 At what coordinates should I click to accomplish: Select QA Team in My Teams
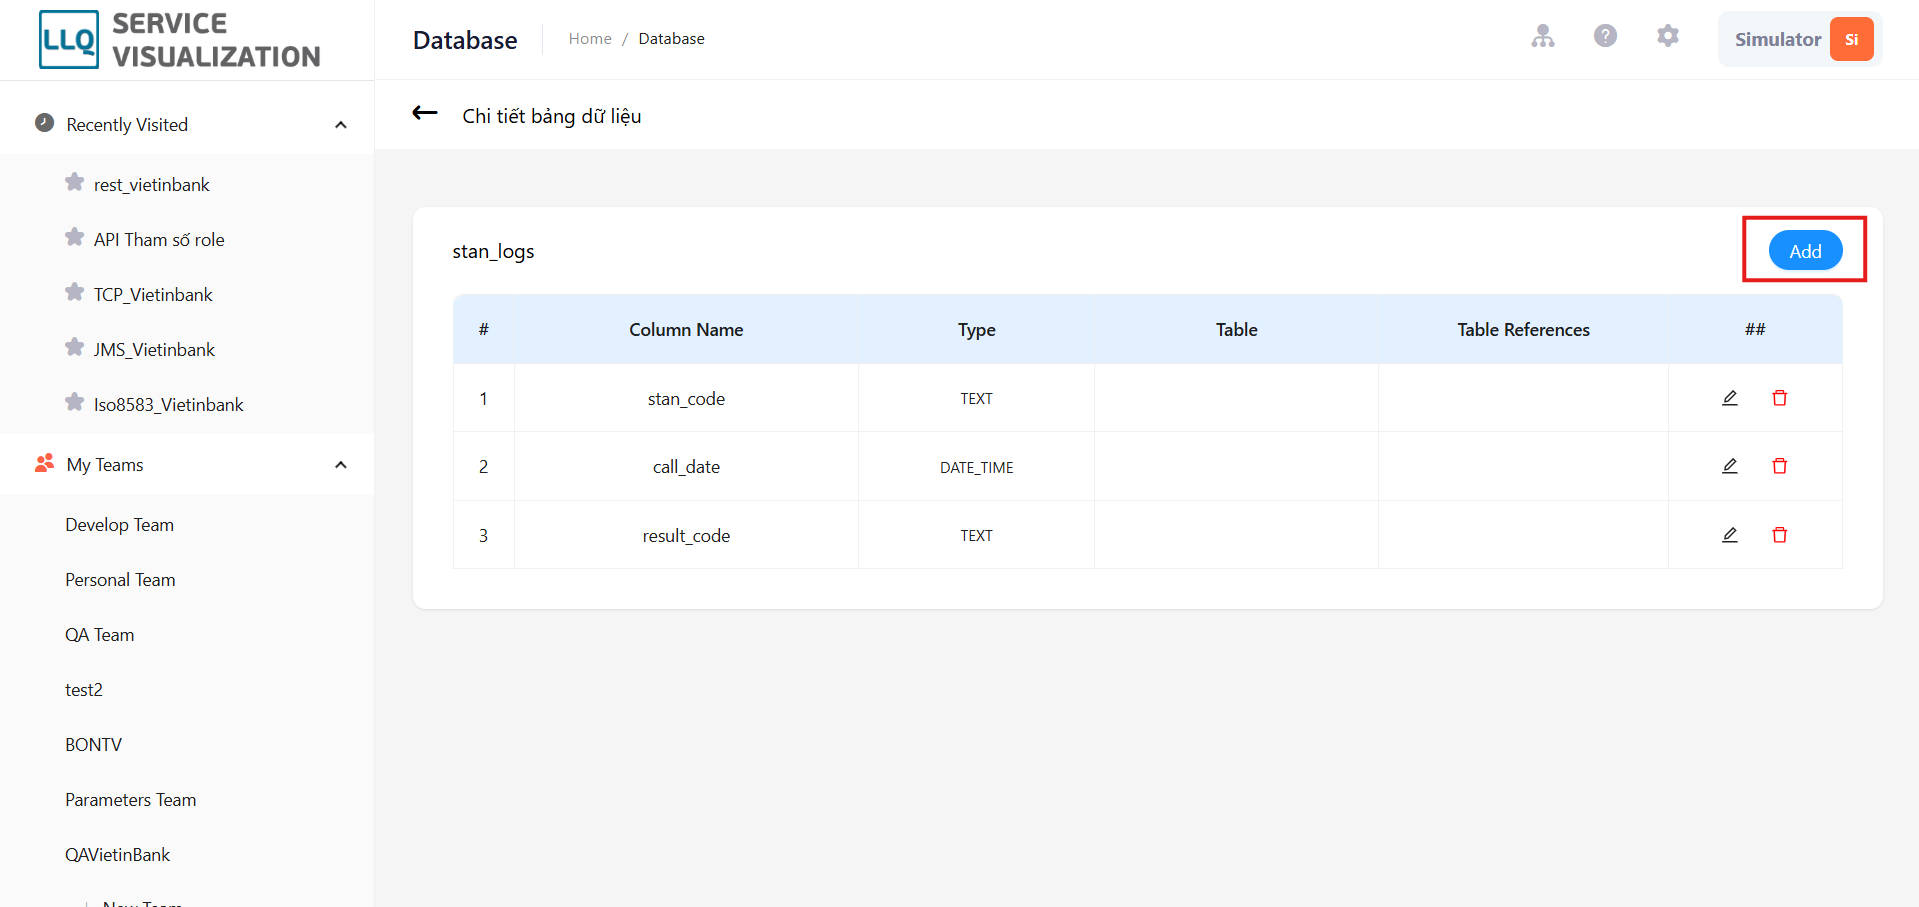pos(99,635)
